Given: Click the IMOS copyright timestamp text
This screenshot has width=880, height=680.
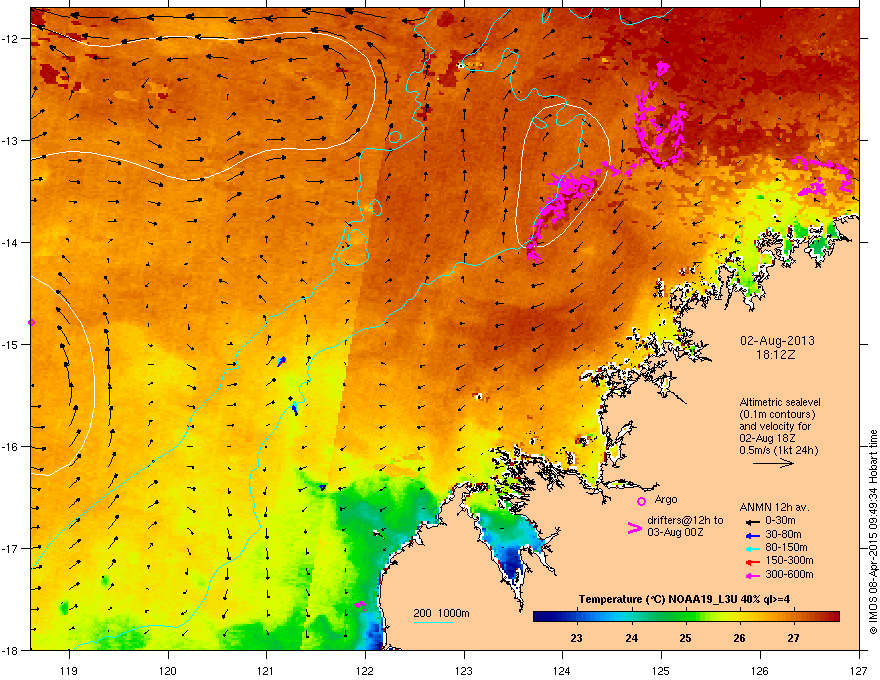Looking at the screenshot, I should (x=873, y=532).
